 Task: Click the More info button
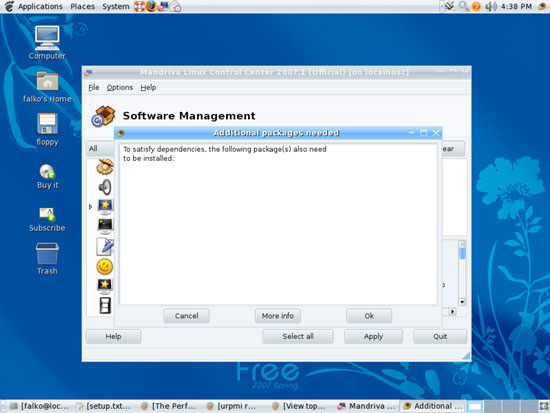pos(278,316)
